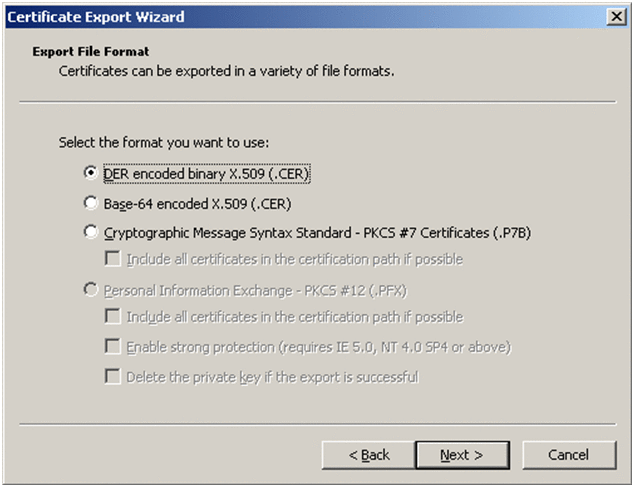Click the Certificate Export Wizard title bar
Image resolution: width=635 pixels, height=489 pixels.
(300, 17)
